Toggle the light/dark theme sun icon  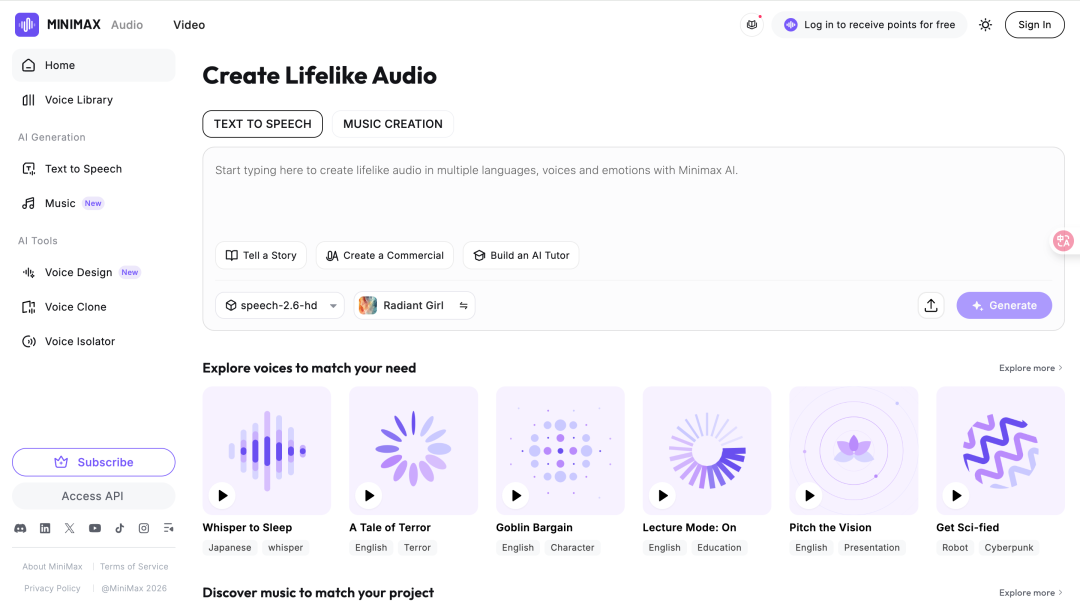(x=986, y=25)
